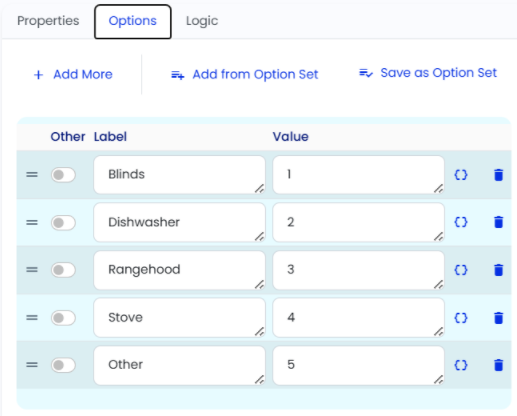Click braces icon in Blinds row

pos(461,175)
